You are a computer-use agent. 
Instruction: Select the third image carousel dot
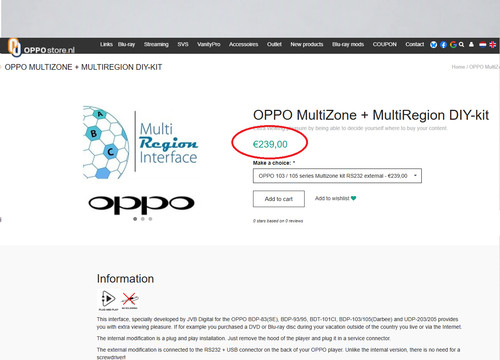pyautogui.click(x=150, y=219)
